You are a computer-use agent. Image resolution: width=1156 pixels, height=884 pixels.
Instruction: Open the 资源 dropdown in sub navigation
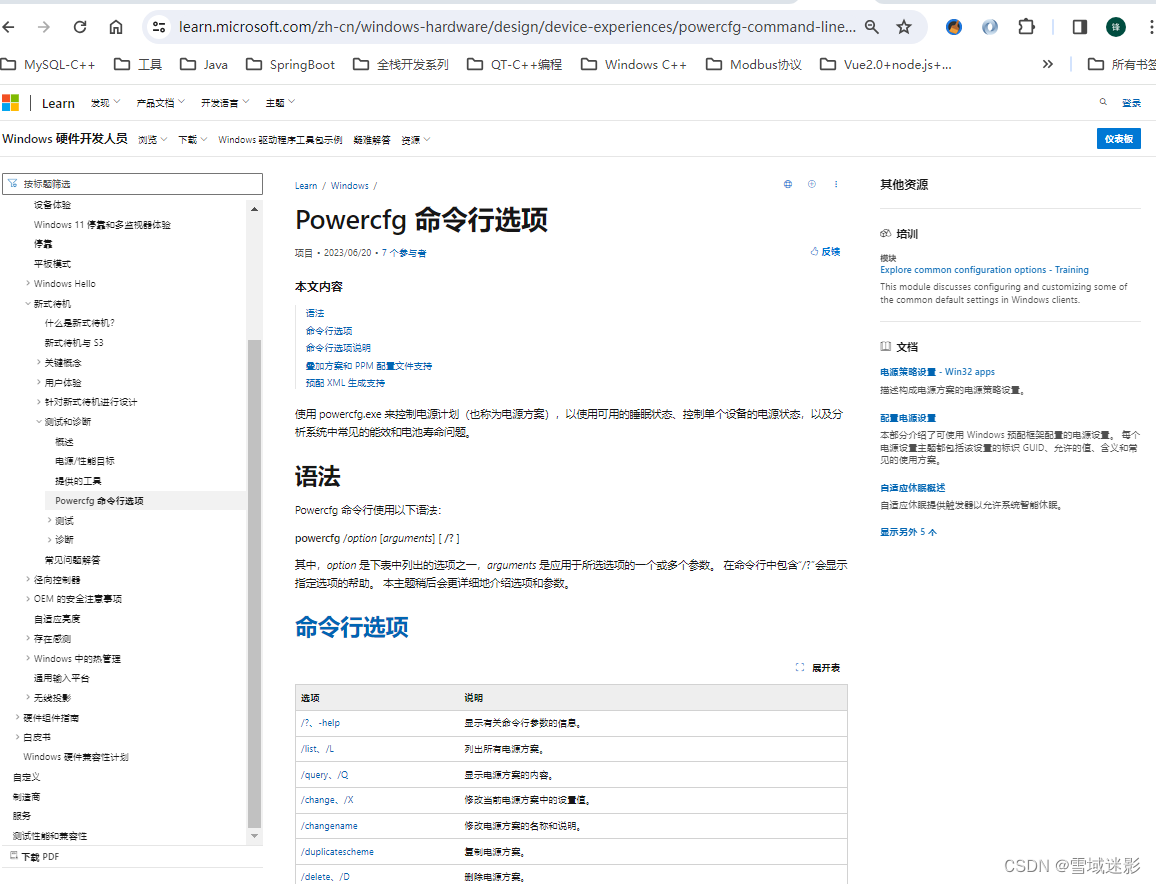coord(416,139)
